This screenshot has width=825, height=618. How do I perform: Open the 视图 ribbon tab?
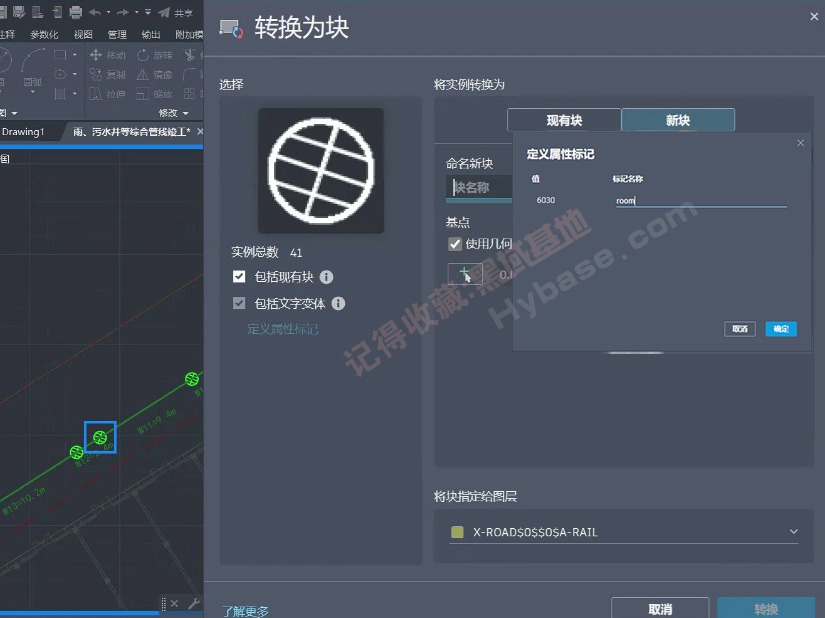coord(83,35)
